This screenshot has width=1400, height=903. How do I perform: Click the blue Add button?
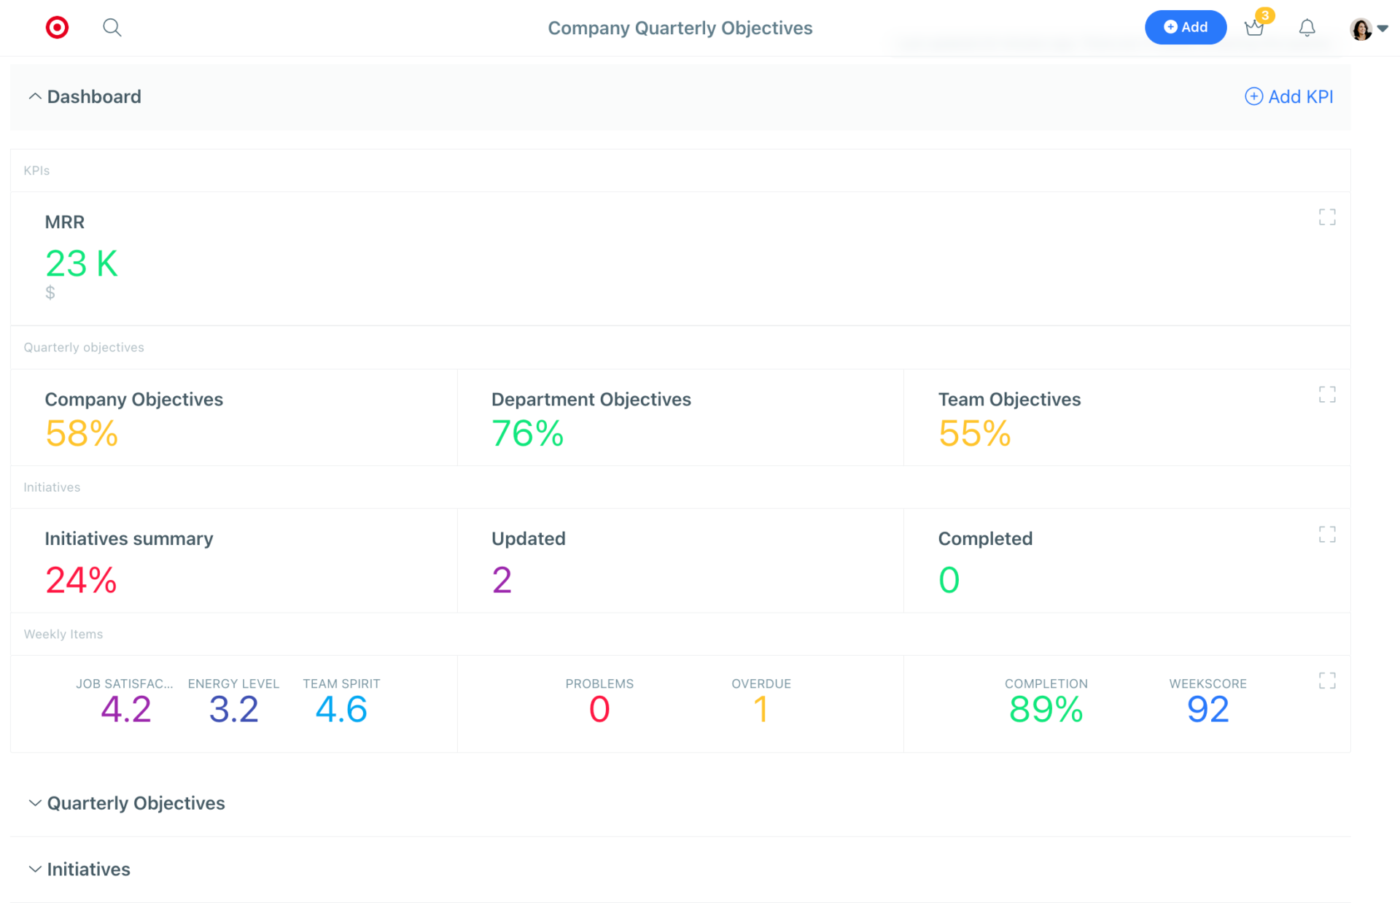click(1185, 27)
